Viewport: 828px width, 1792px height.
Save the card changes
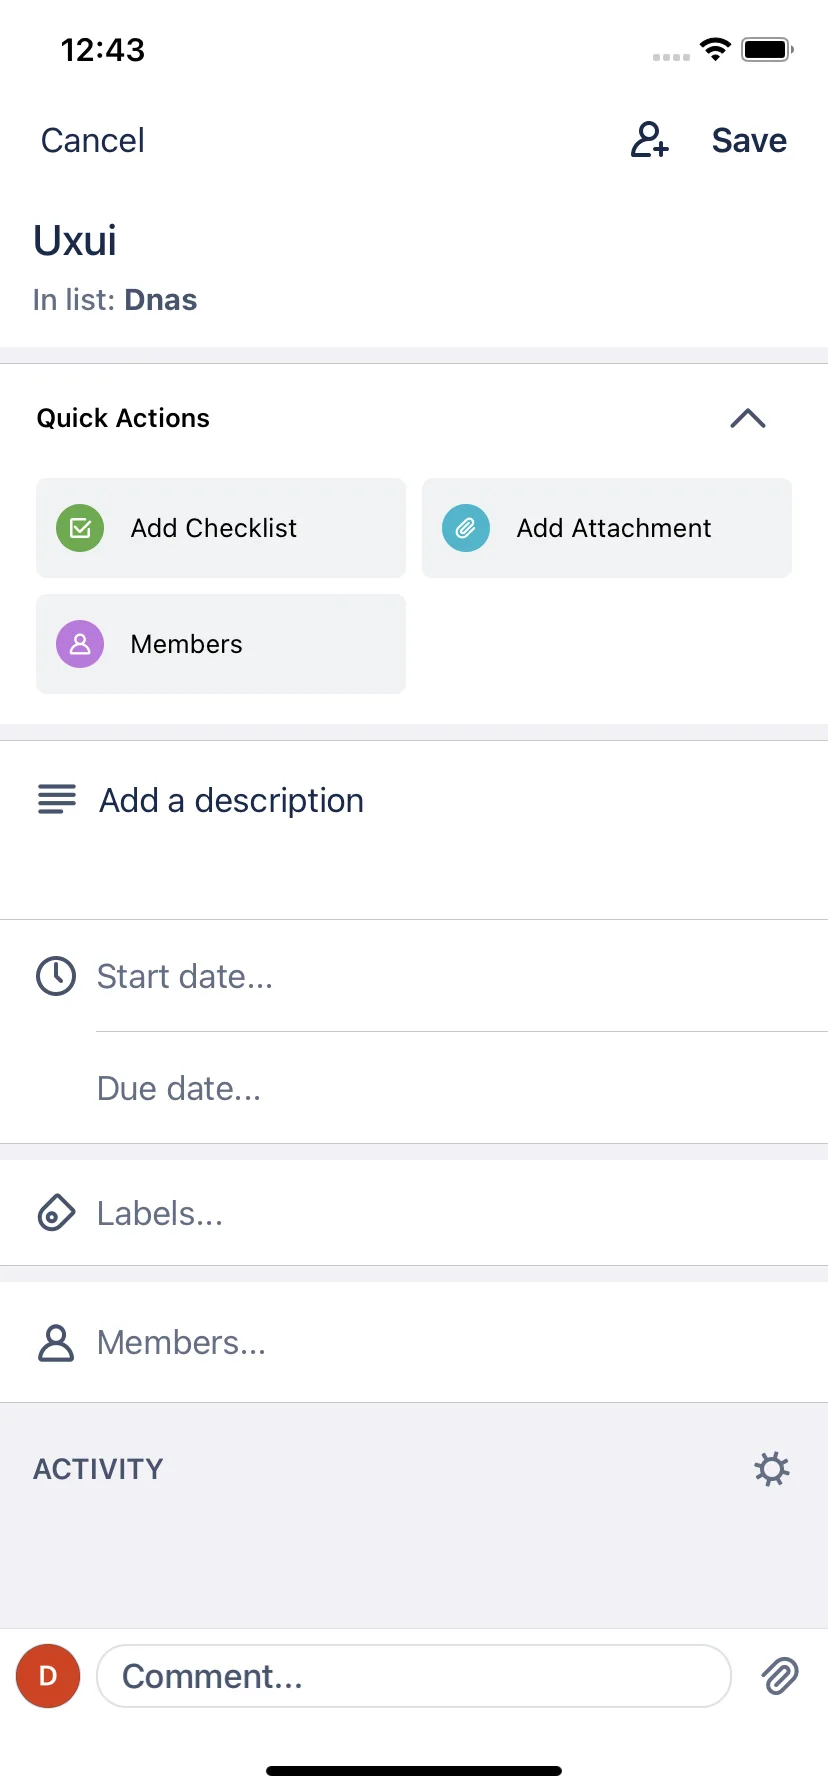click(x=749, y=140)
